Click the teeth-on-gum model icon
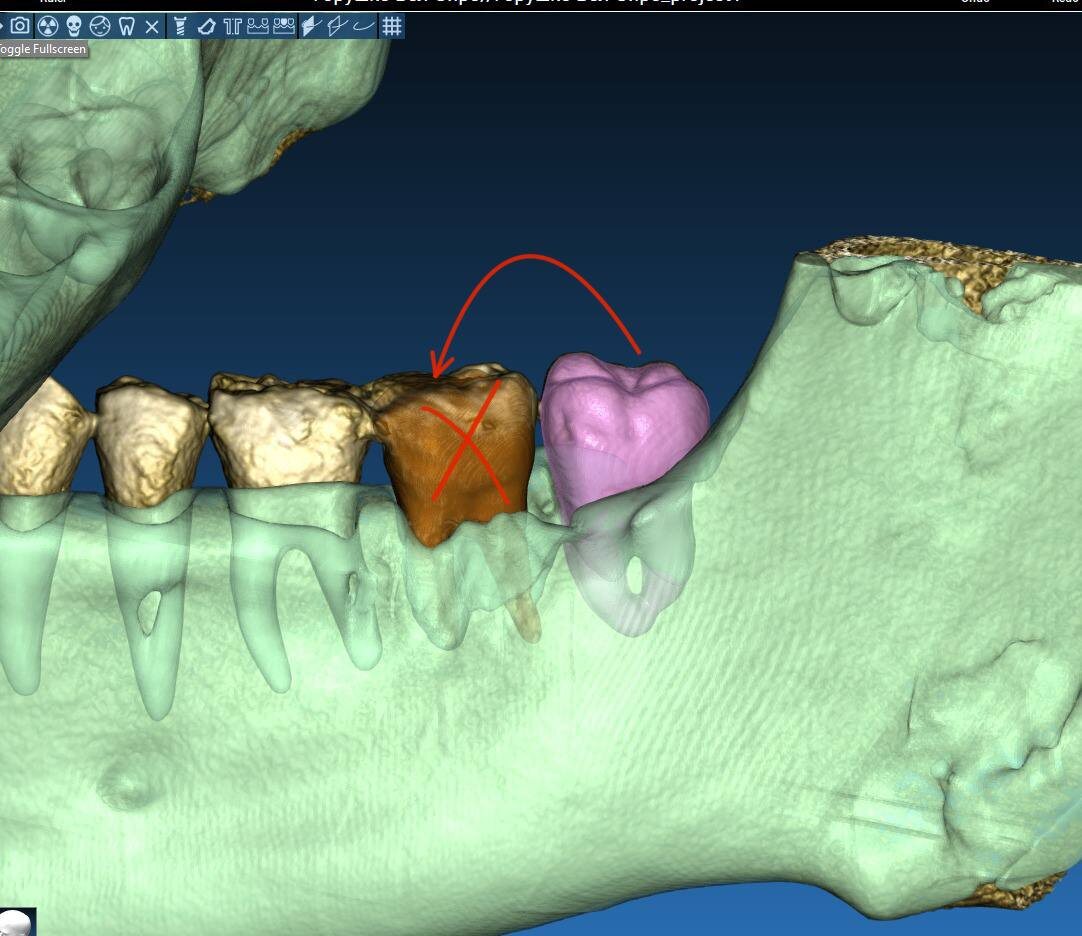Viewport: 1082px width, 936px height. 257,26
